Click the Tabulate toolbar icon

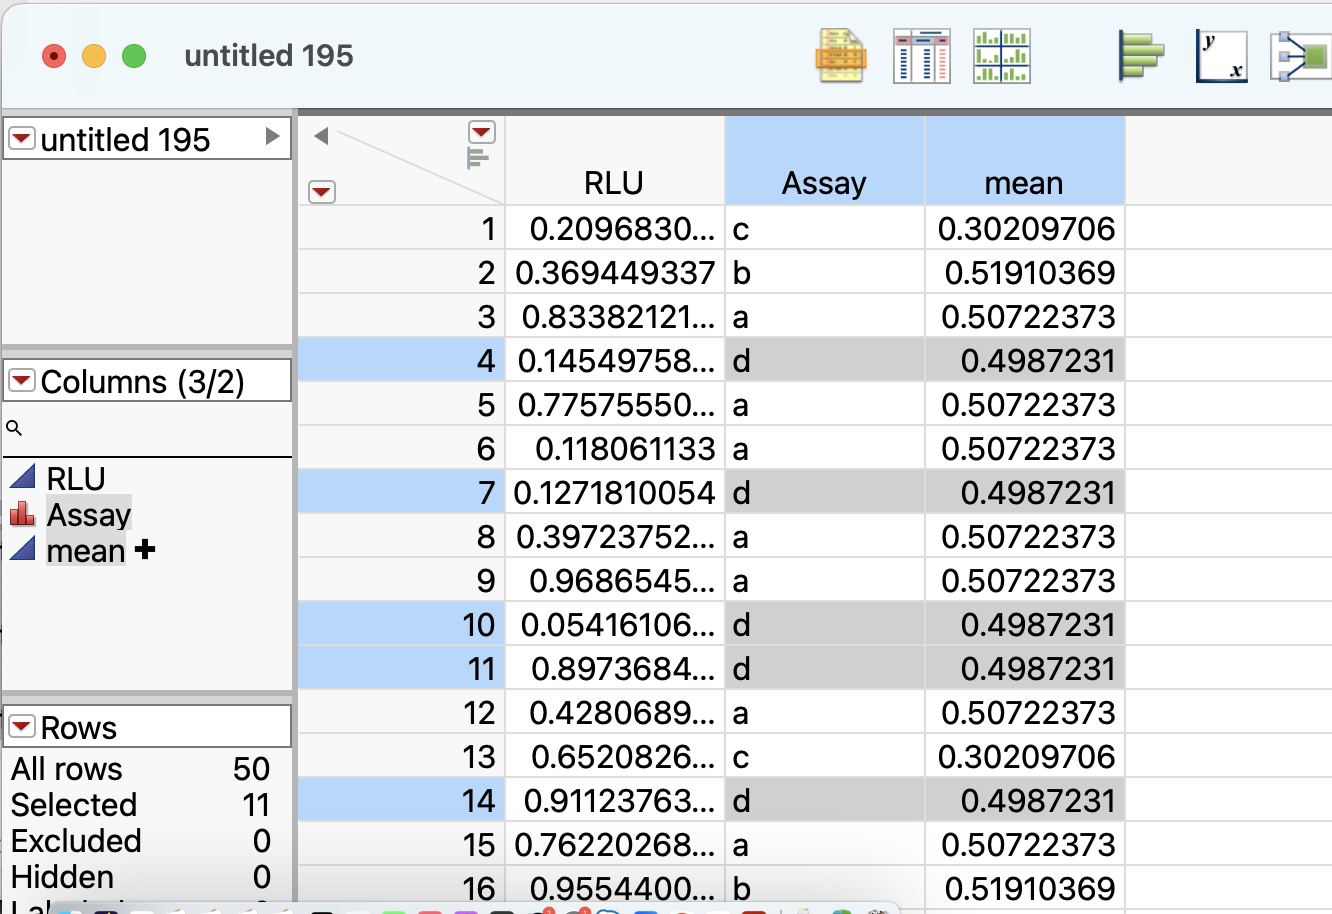click(x=921, y=56)
